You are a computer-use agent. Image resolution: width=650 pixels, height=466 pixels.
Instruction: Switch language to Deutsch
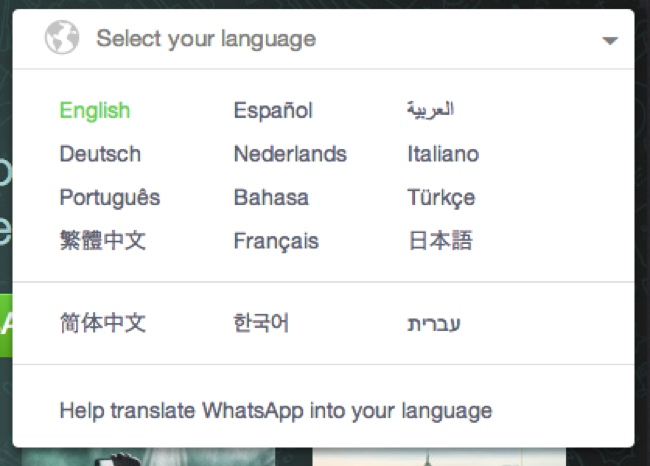(100, 154)
